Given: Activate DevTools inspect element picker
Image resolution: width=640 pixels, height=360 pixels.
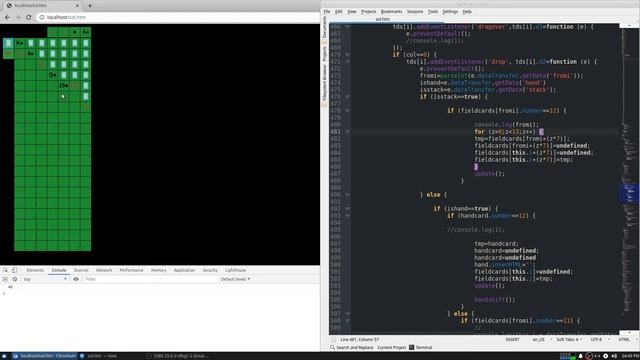Looking at the screenshot, I should coord(5,270).
